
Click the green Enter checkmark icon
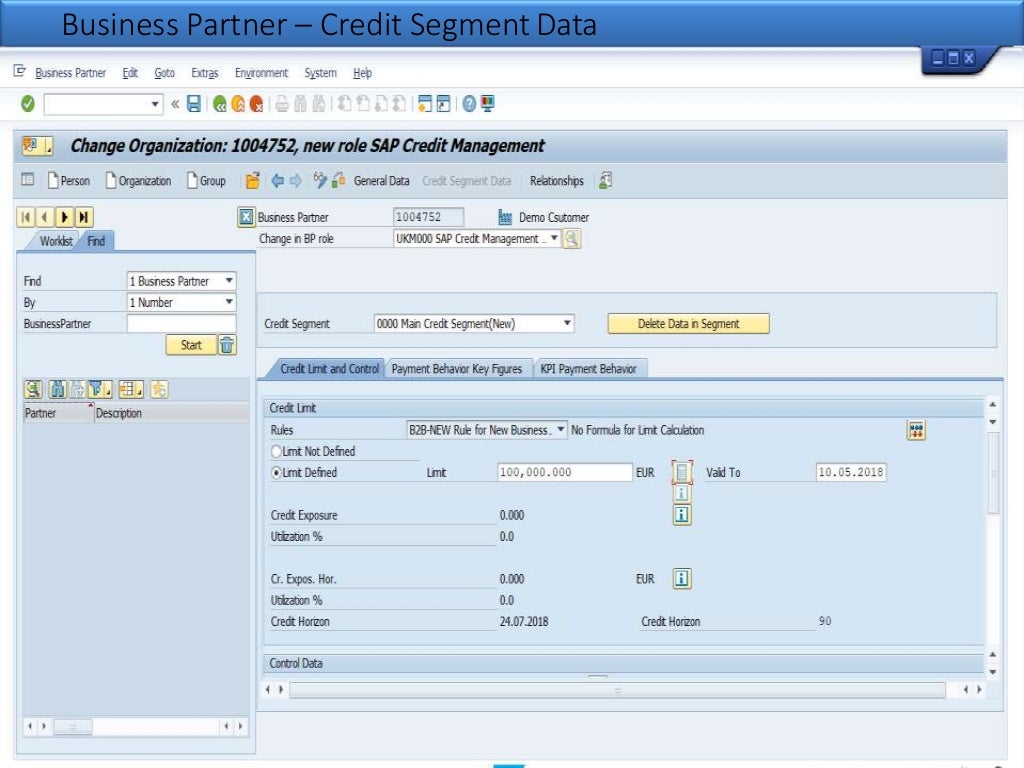(x=28, y=104)
